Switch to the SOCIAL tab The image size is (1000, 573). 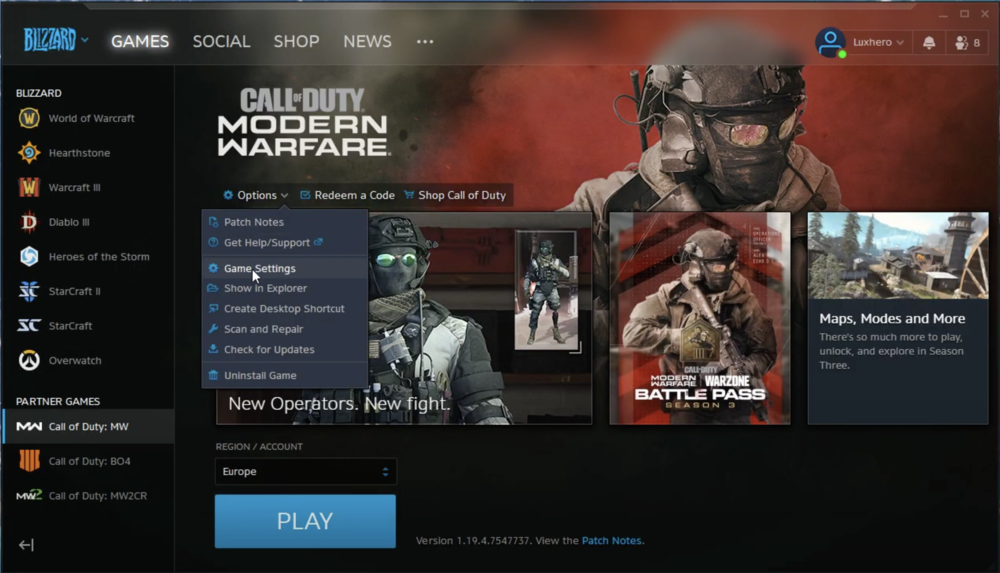pos(221,41)
